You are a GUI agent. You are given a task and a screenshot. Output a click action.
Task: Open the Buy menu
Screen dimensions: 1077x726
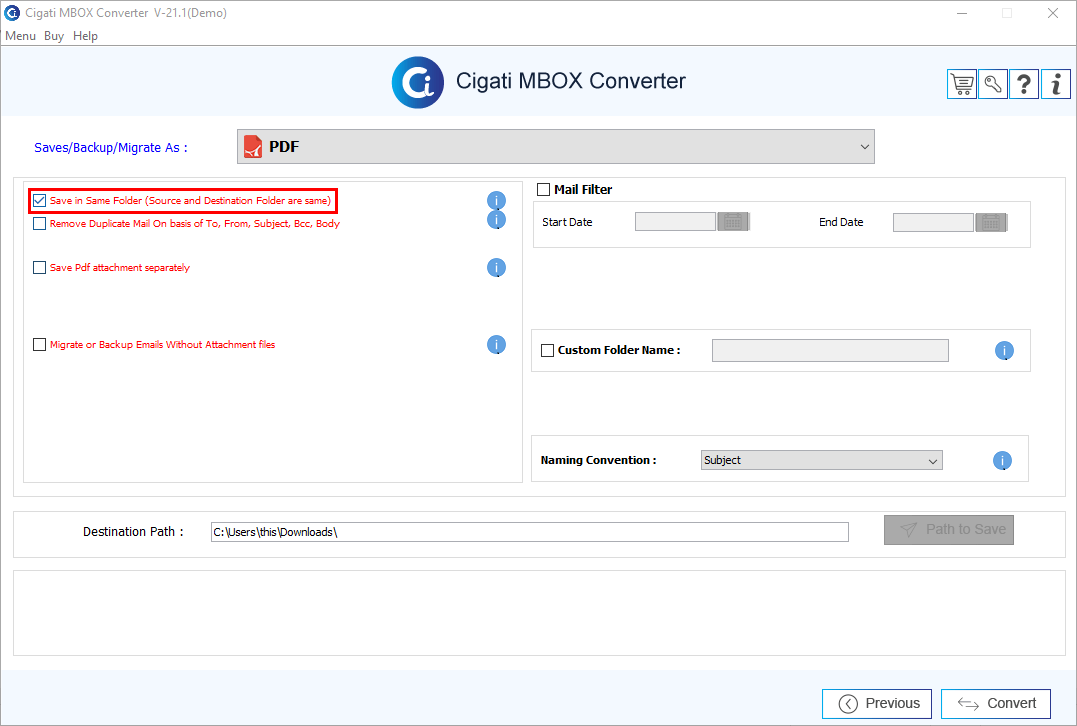(54, 36)
